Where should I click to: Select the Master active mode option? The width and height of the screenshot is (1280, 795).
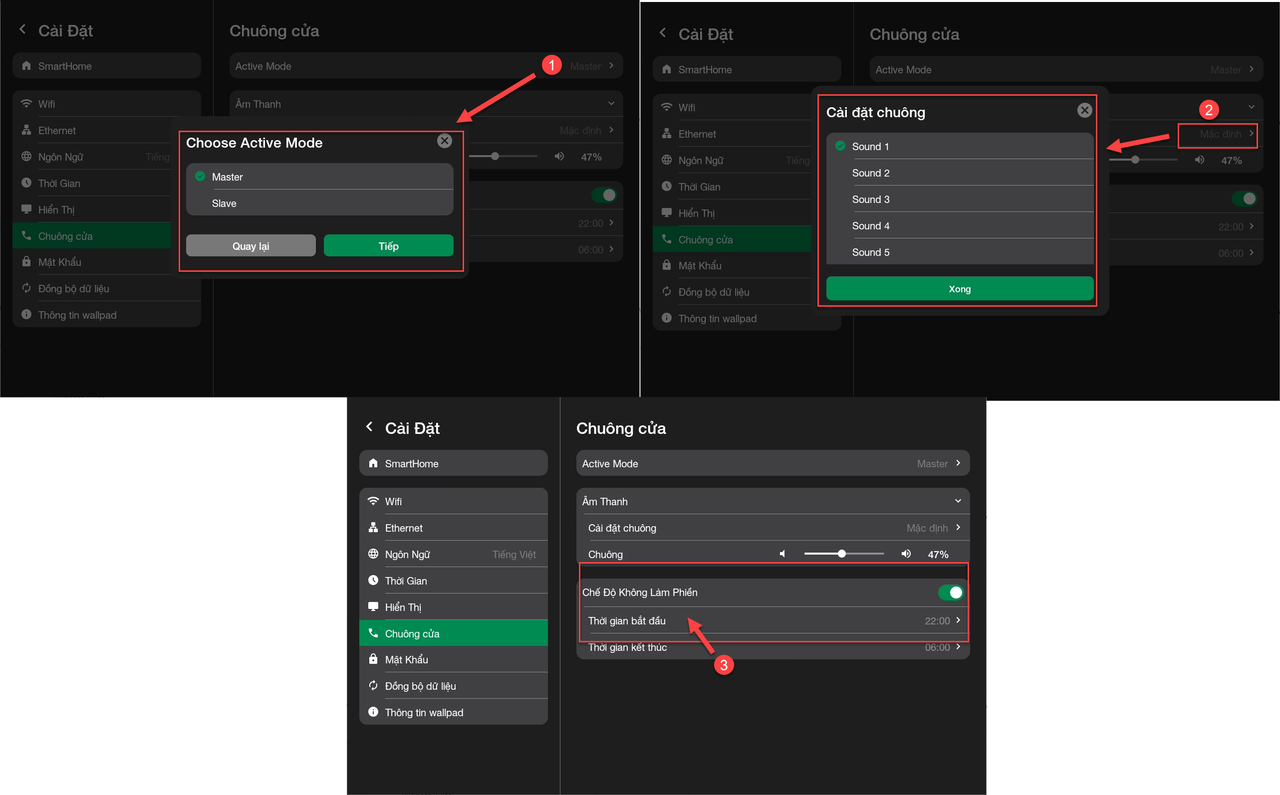tap(227, 177)
